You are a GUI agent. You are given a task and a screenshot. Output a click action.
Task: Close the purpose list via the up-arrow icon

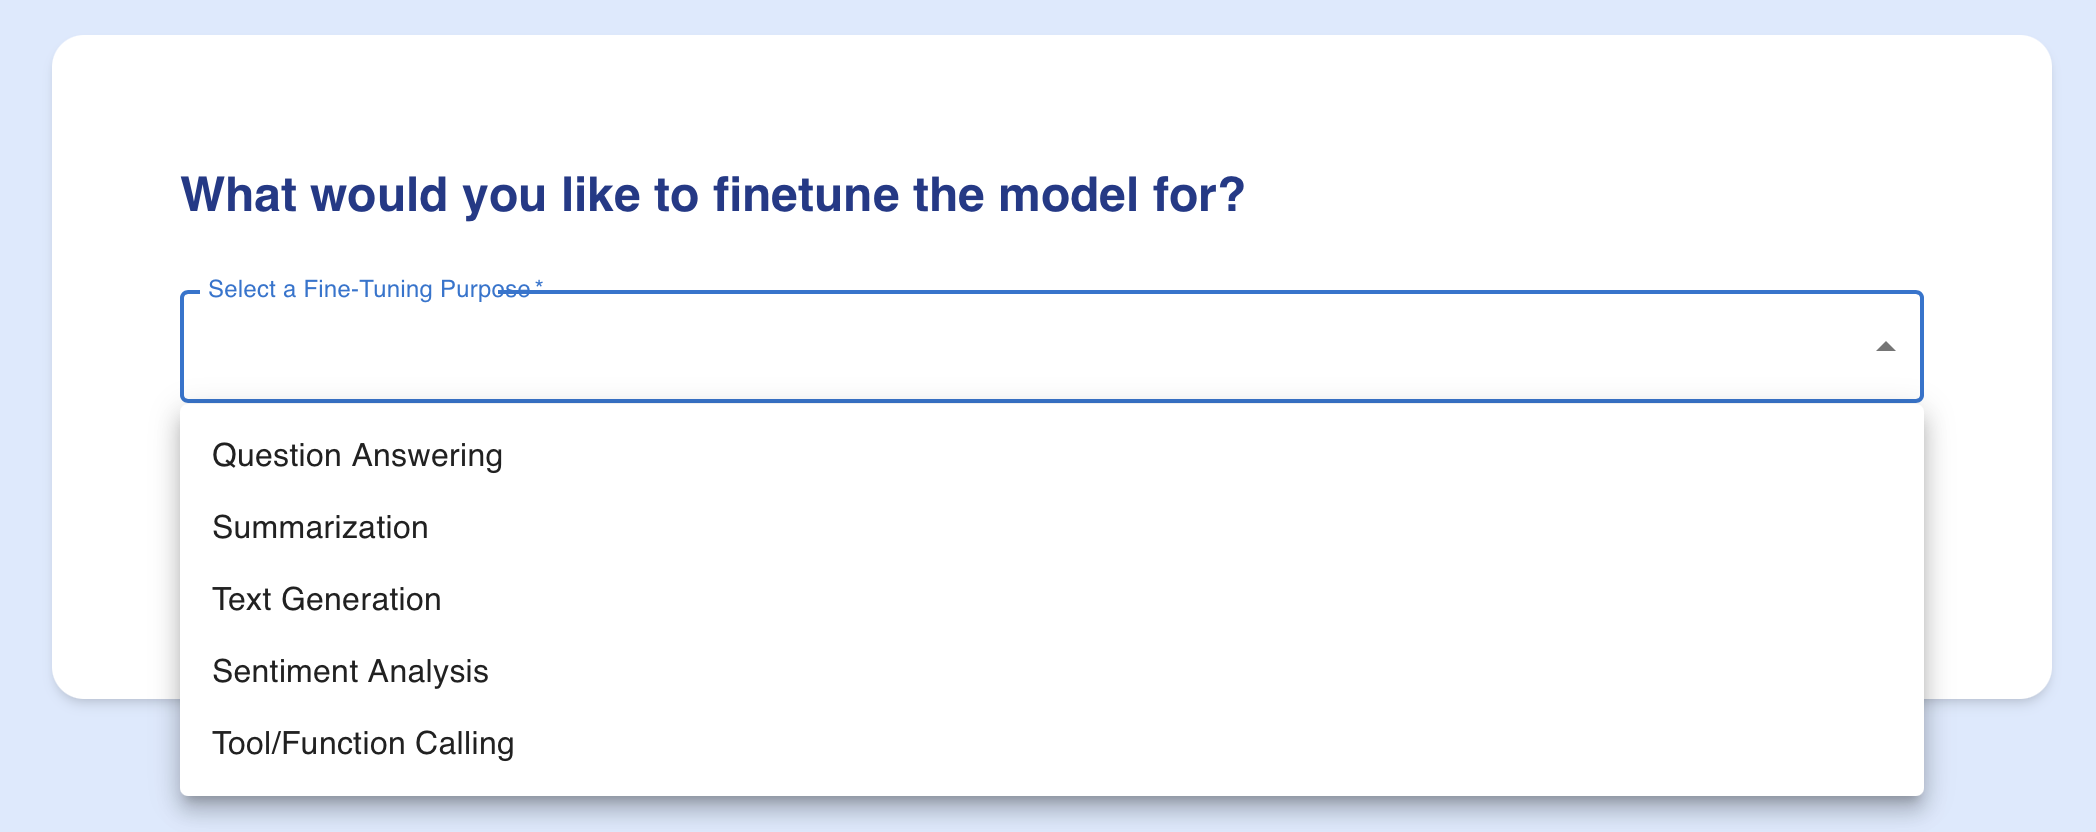(1885, 347)
